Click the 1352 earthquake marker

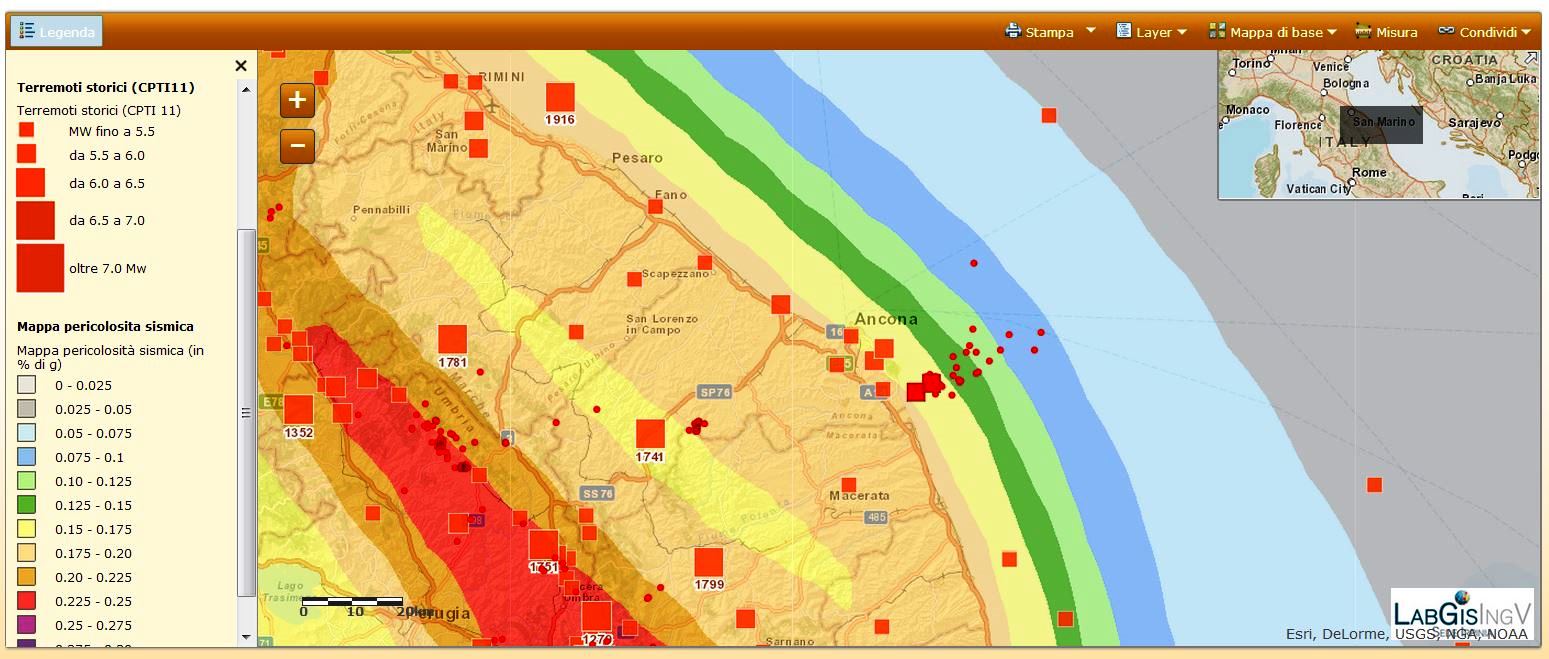point(298,410)
